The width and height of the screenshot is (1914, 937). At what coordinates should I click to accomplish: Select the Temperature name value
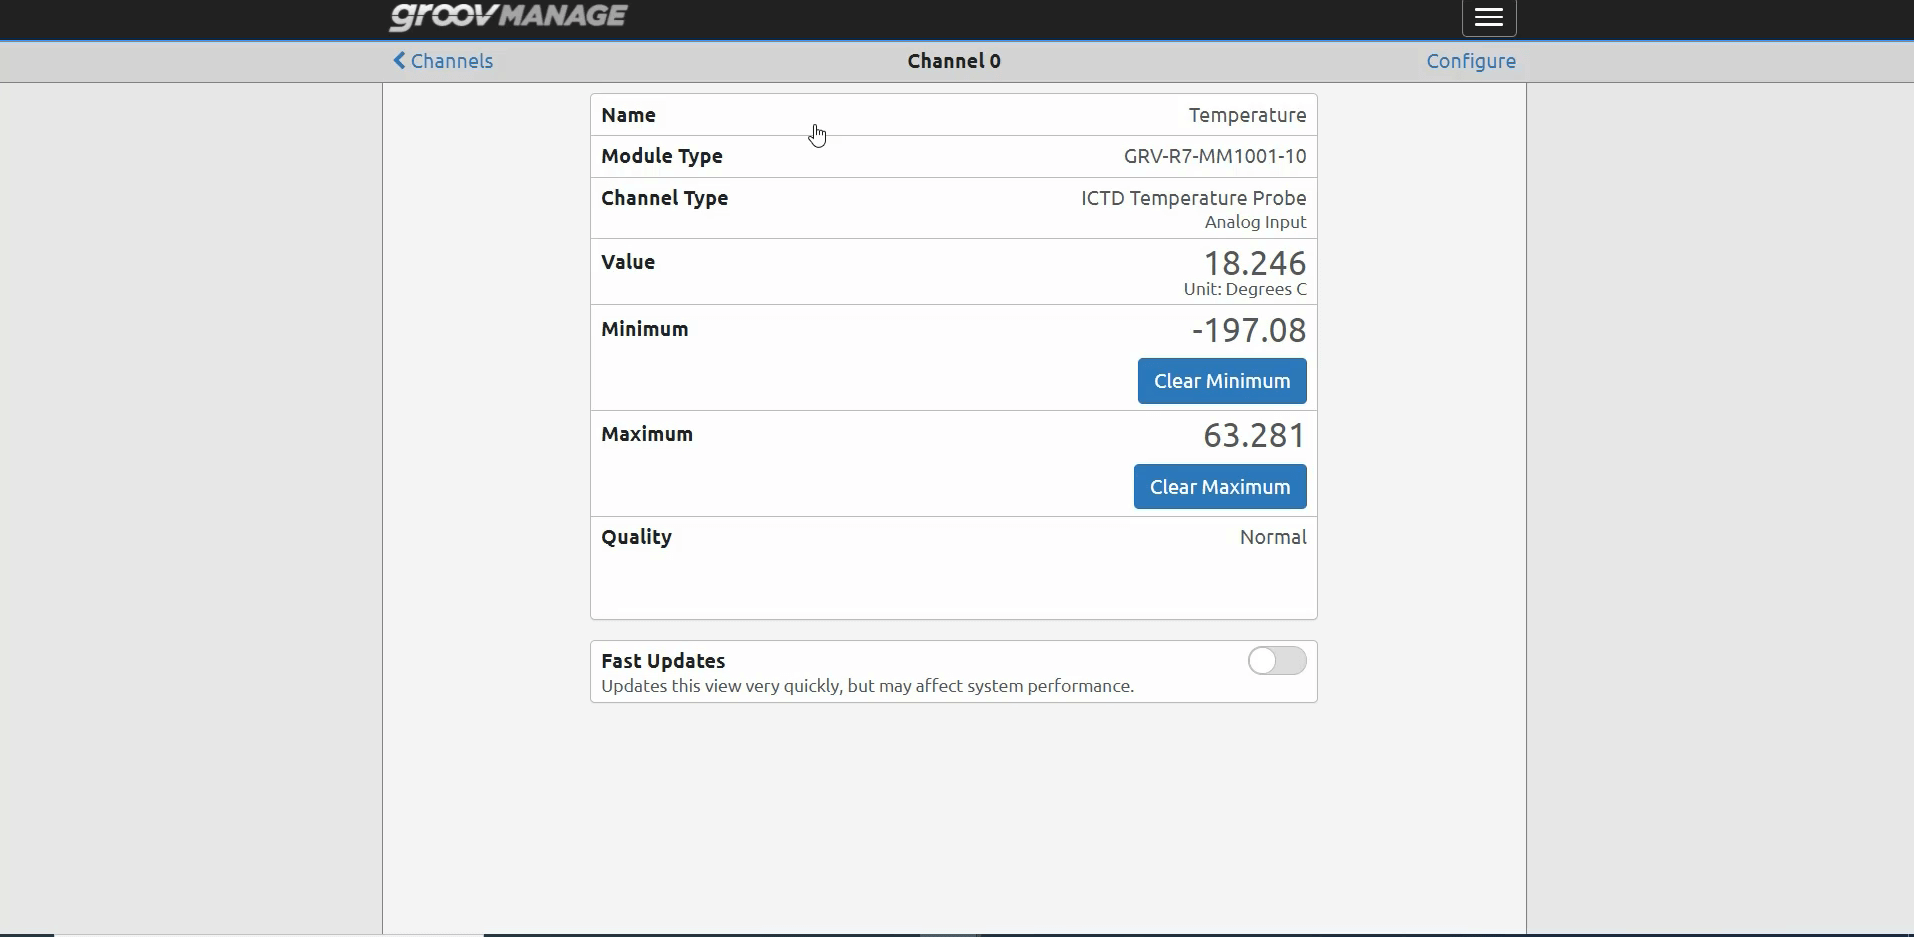pyautogui.click(x=1247, y=115)
